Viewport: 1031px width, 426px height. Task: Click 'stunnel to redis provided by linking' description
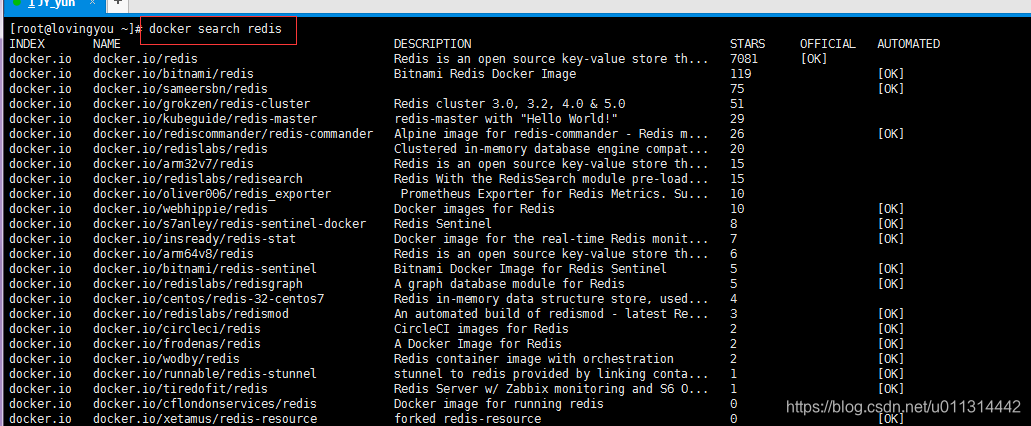click(x=551, y=374)
